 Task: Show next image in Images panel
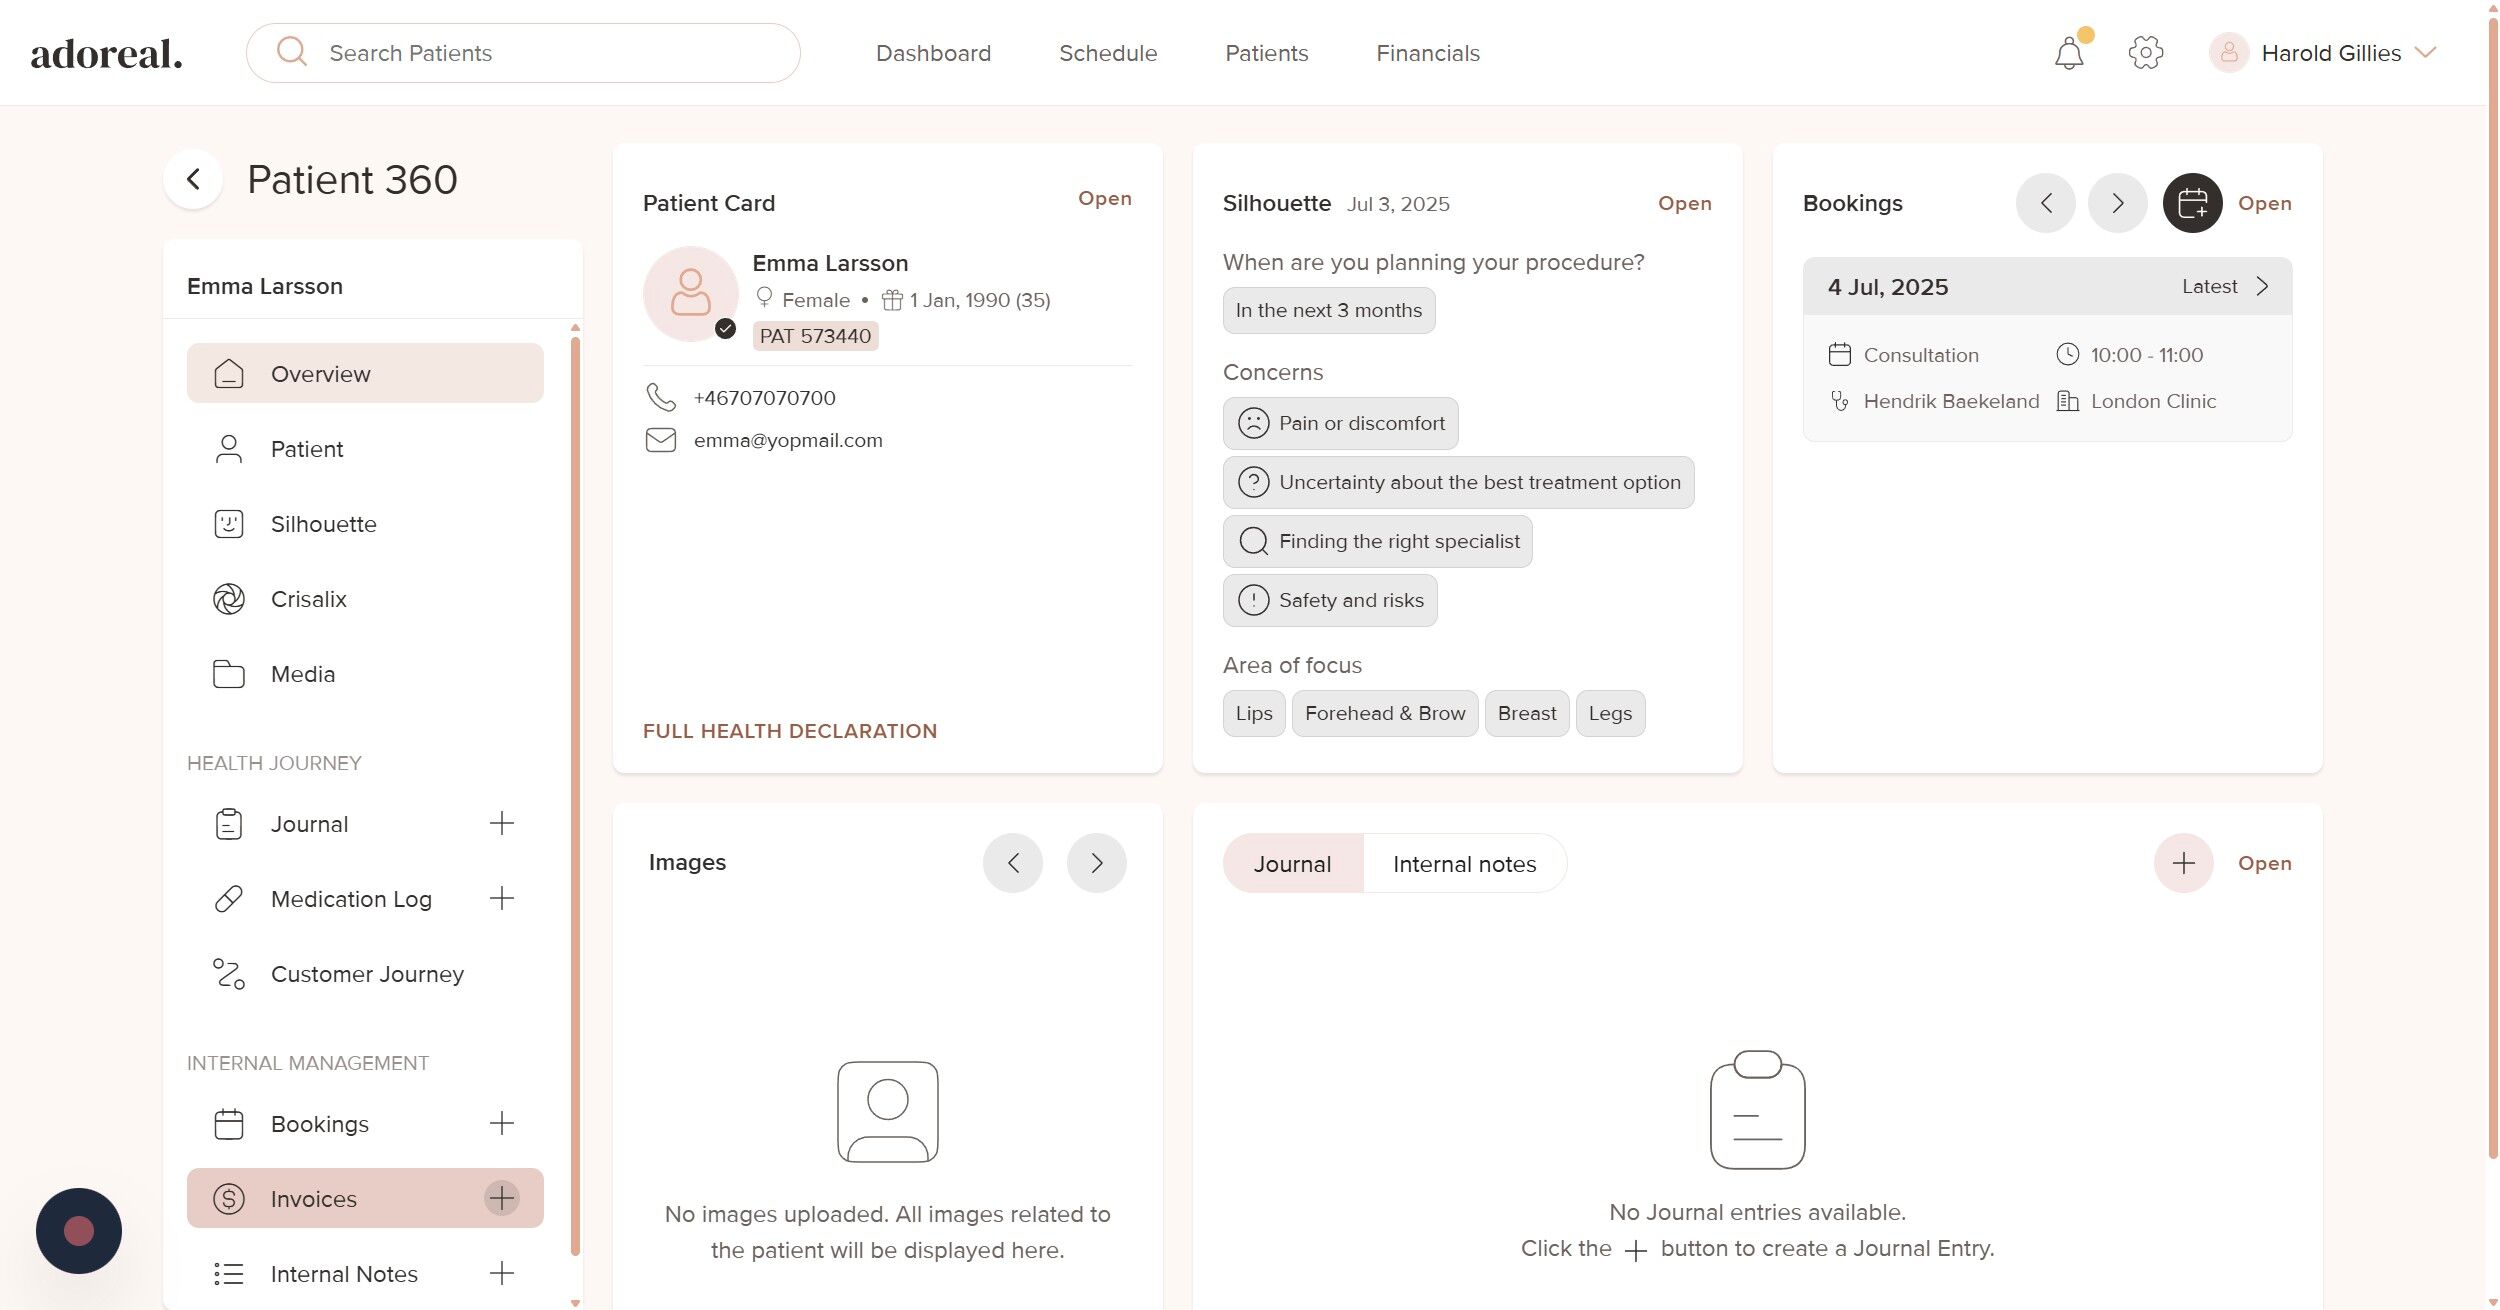click(x=1096, y=863)
